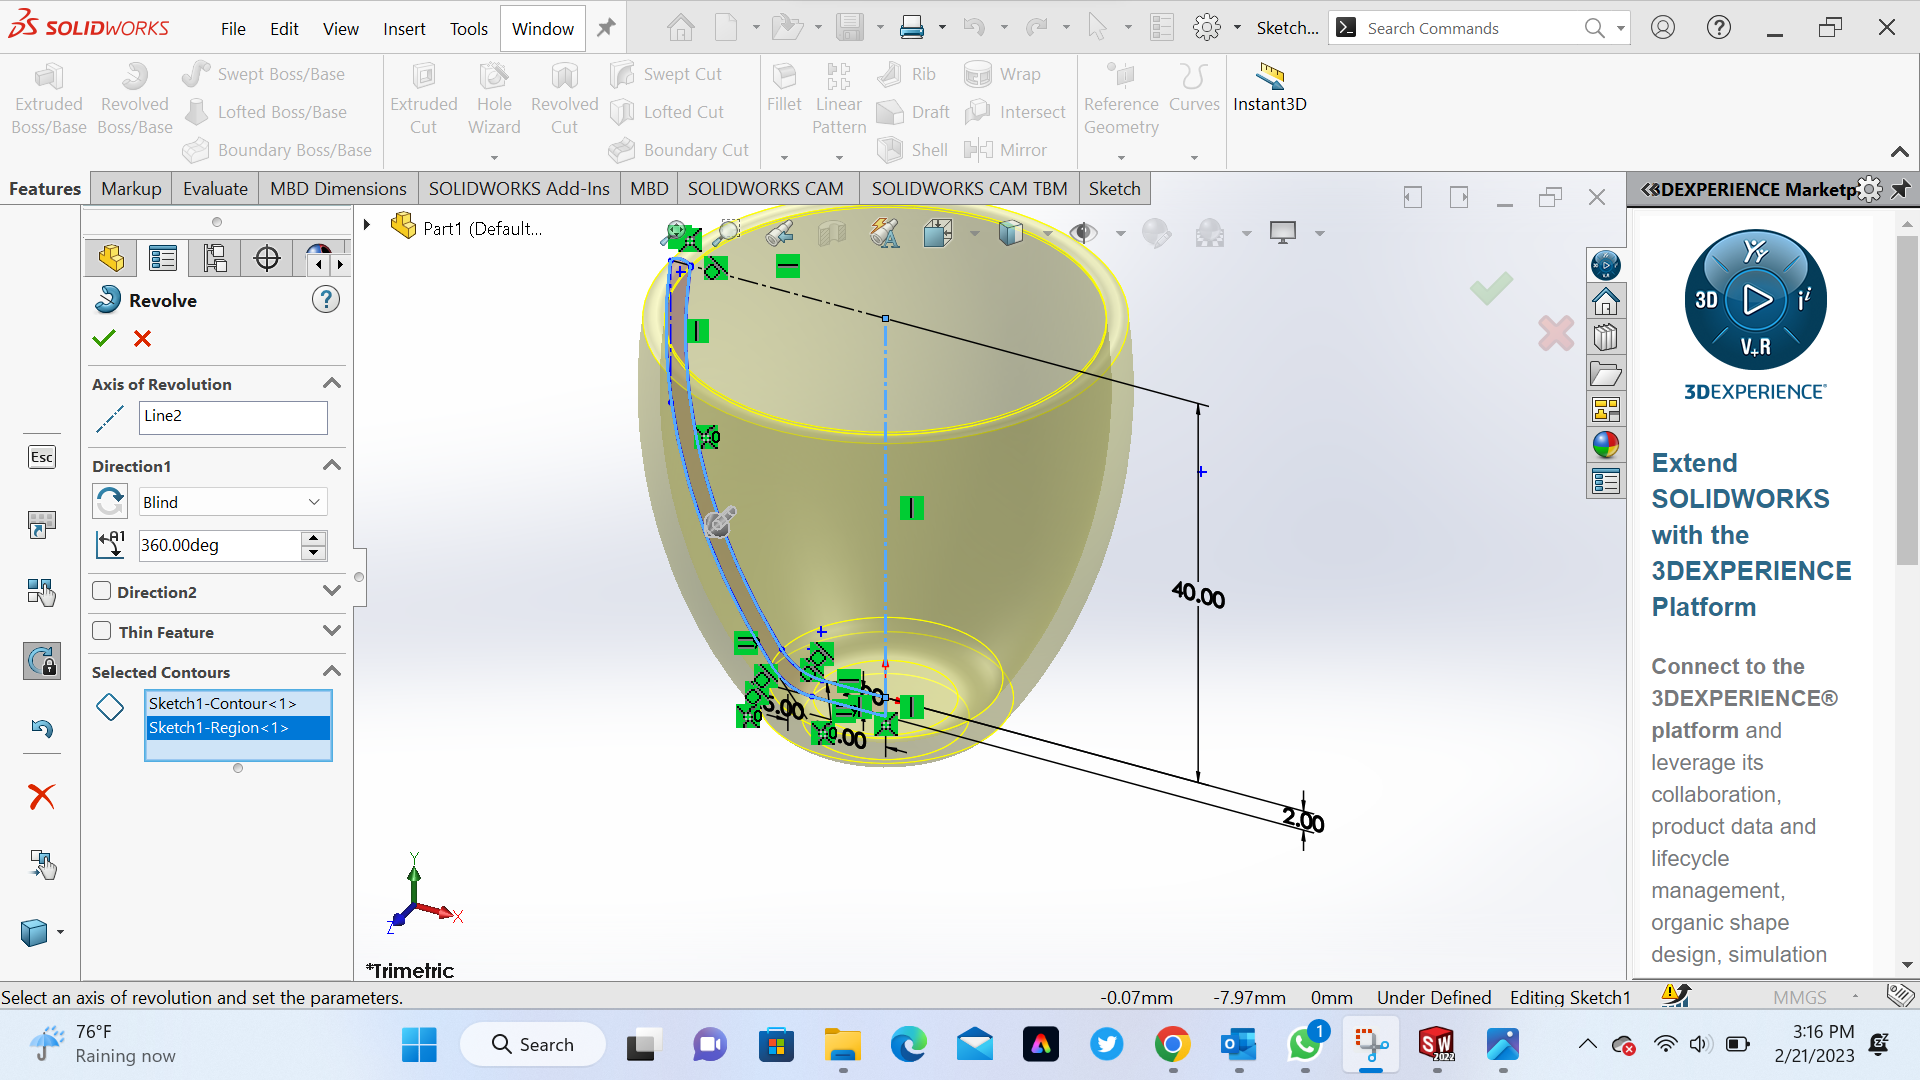
Task: Open the SOLIDWORKS Options gear icon
Action: 1207,28
